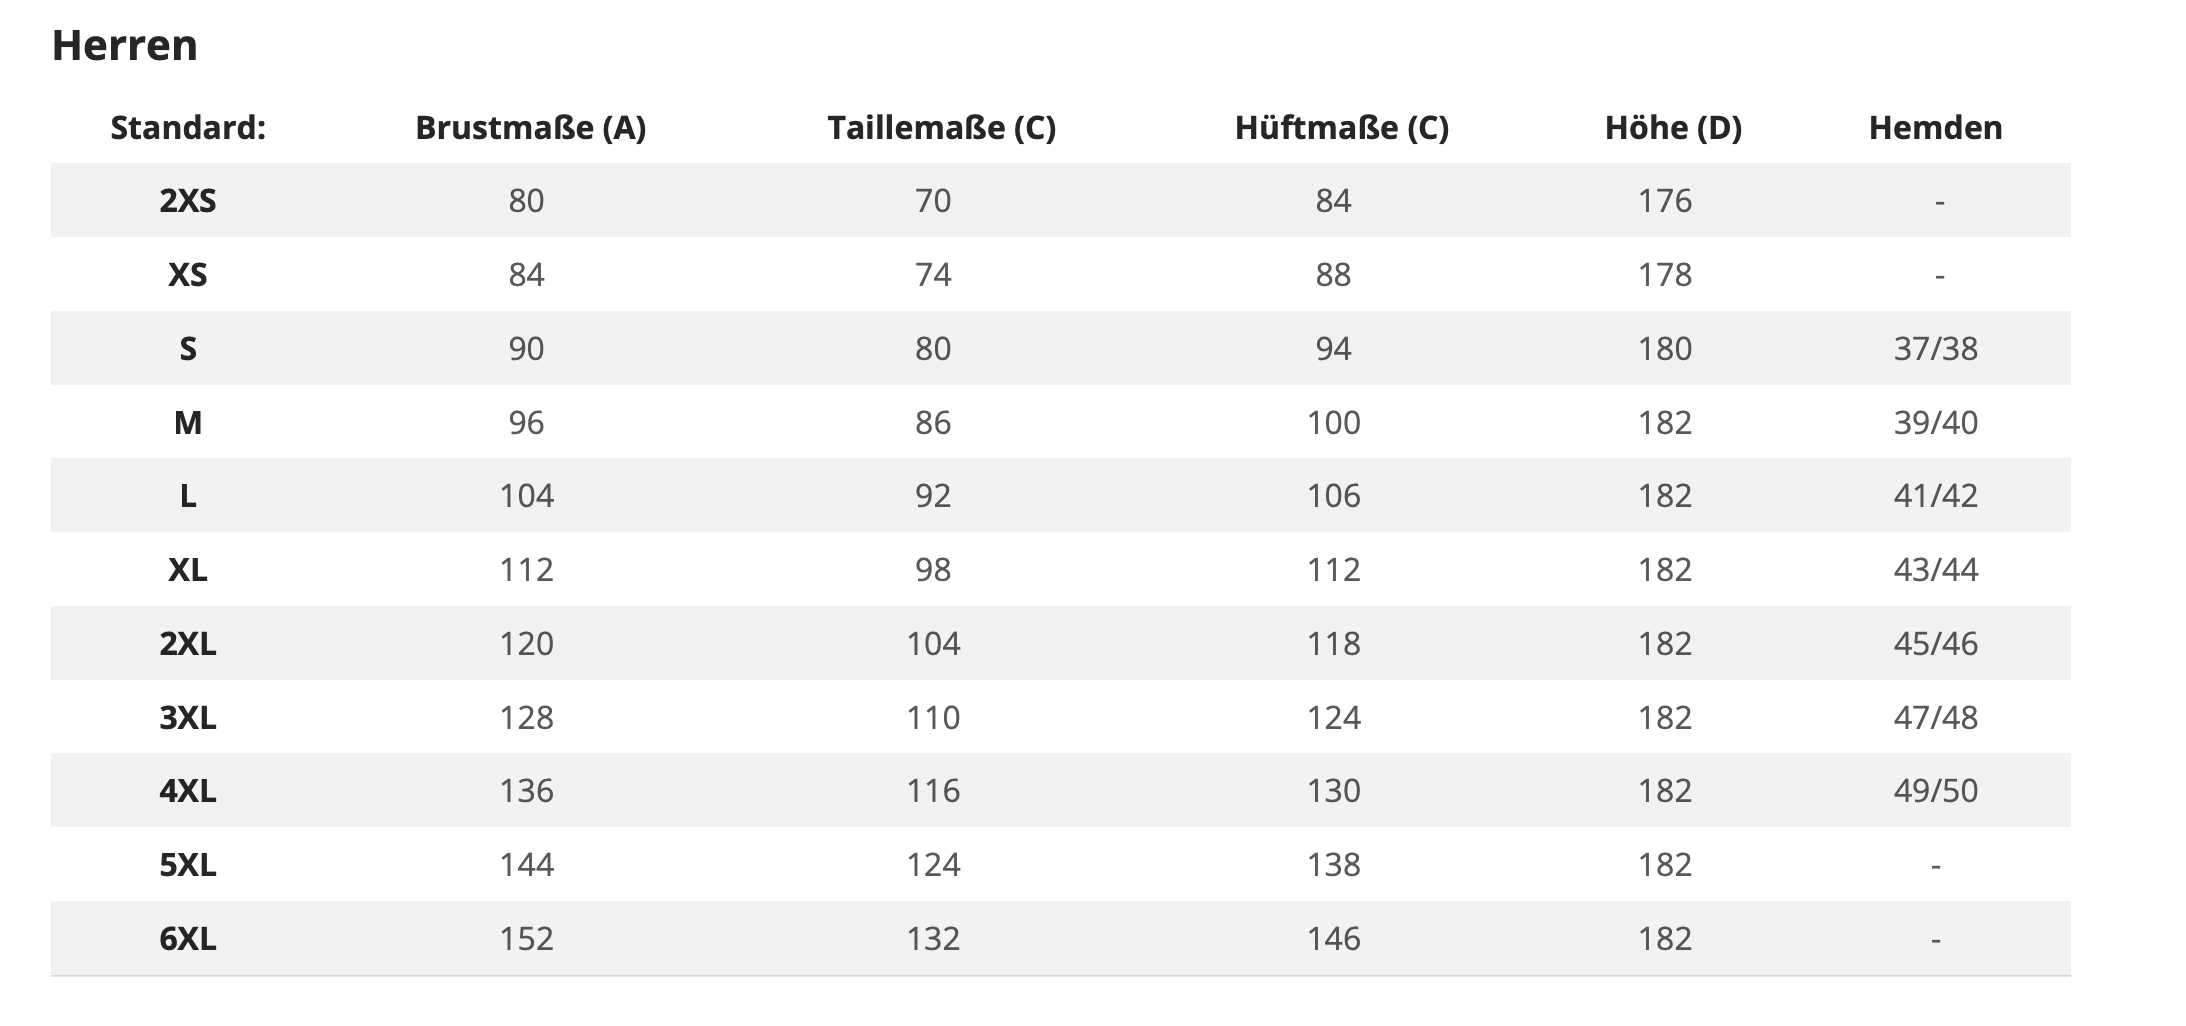
Task: Click the Brustmaße (A) column header
Action: pos(530,128)
